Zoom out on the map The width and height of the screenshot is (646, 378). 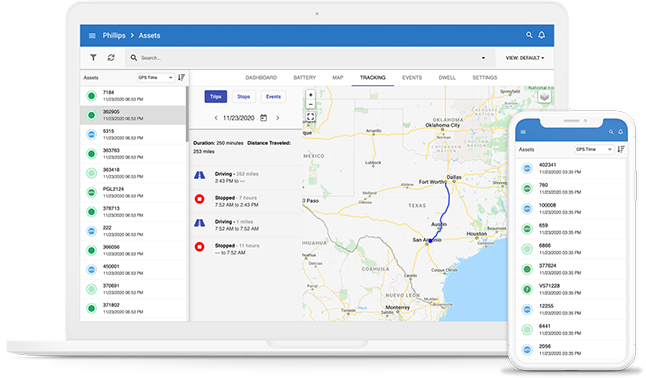311,104
